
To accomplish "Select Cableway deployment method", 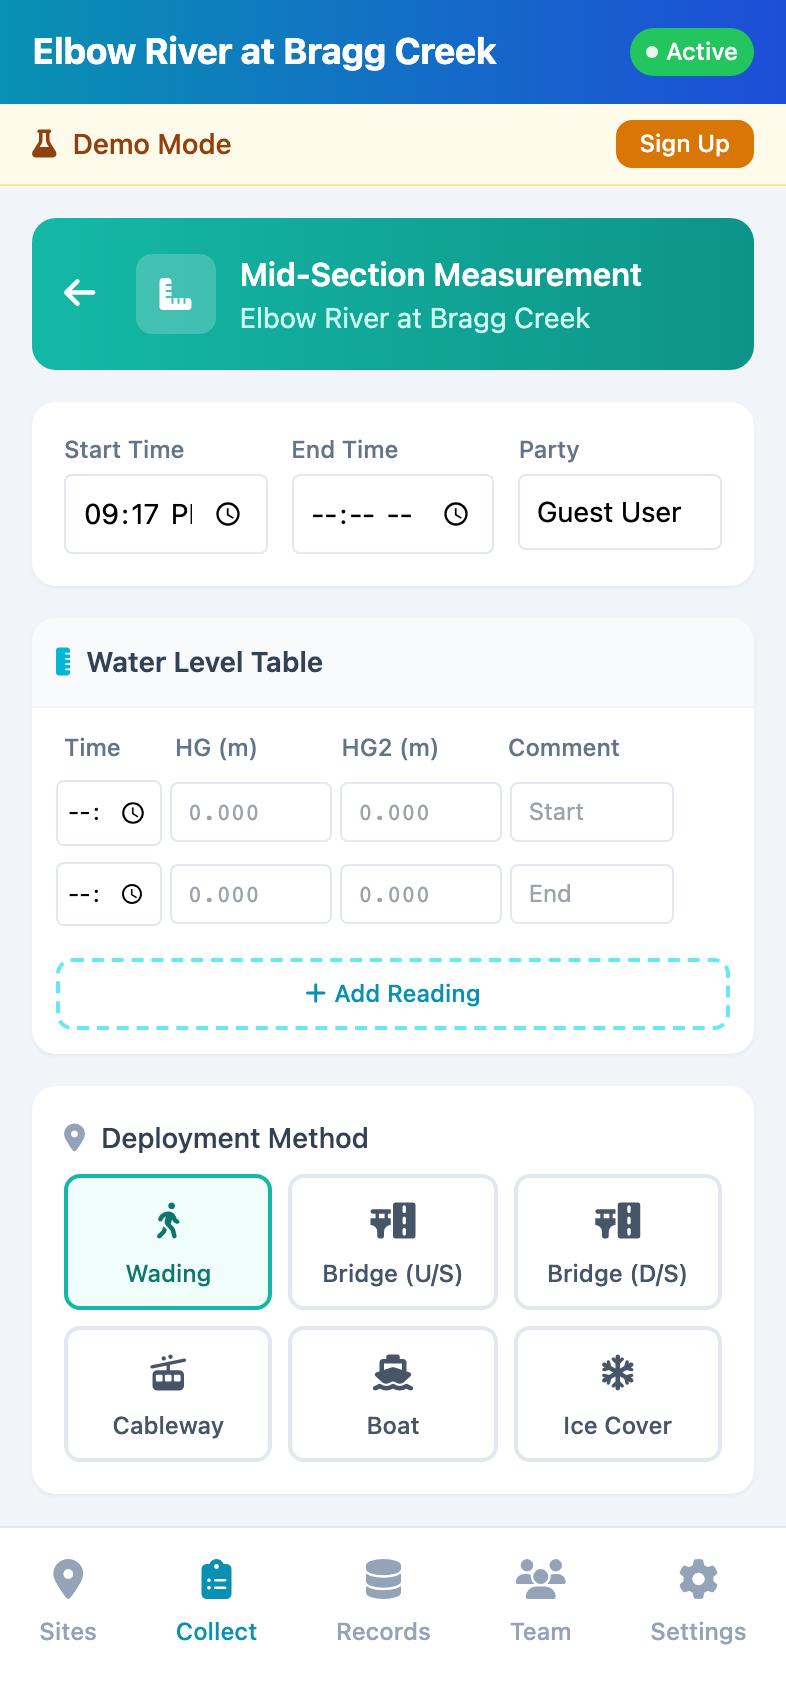I will [168, 1394].
